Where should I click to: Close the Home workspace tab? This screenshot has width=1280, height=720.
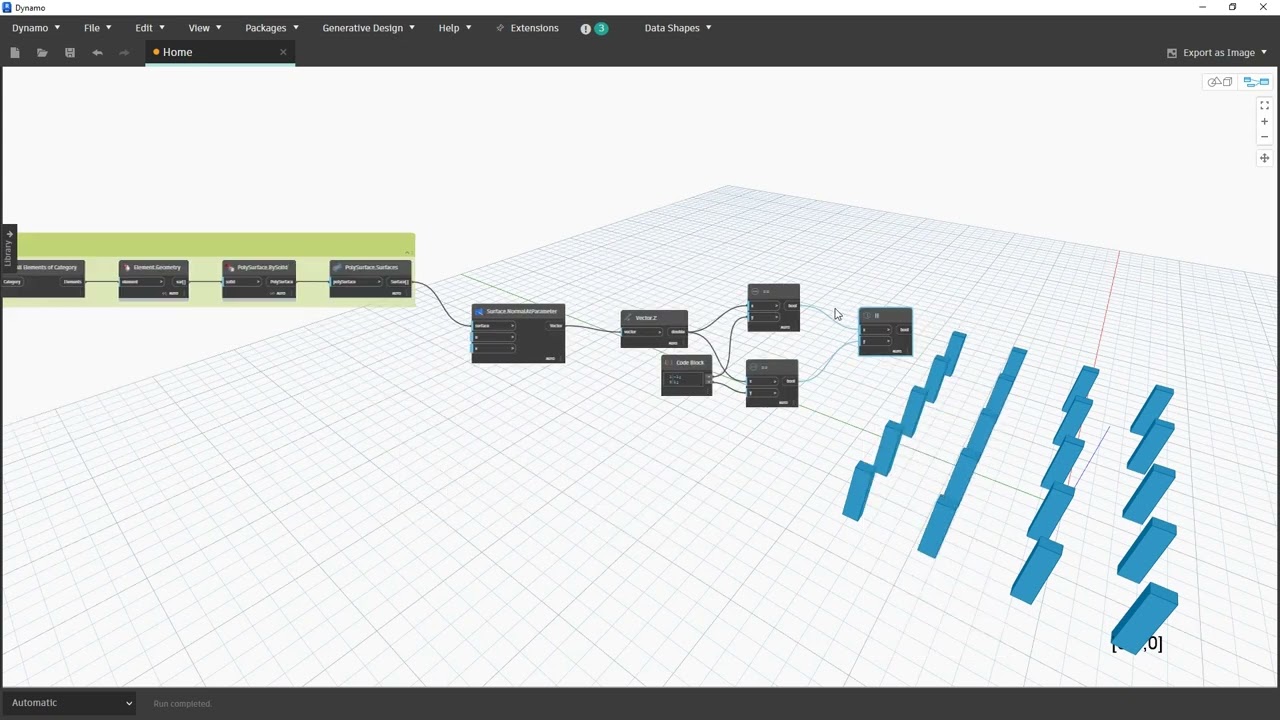(x=283, y=52)
